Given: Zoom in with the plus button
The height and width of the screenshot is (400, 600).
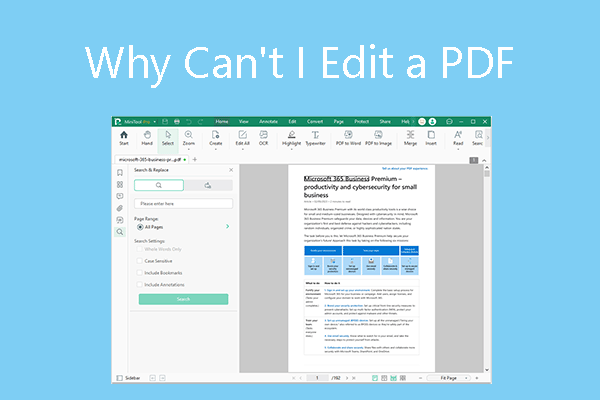Looking at the screenshot, I should pos(477,378).
